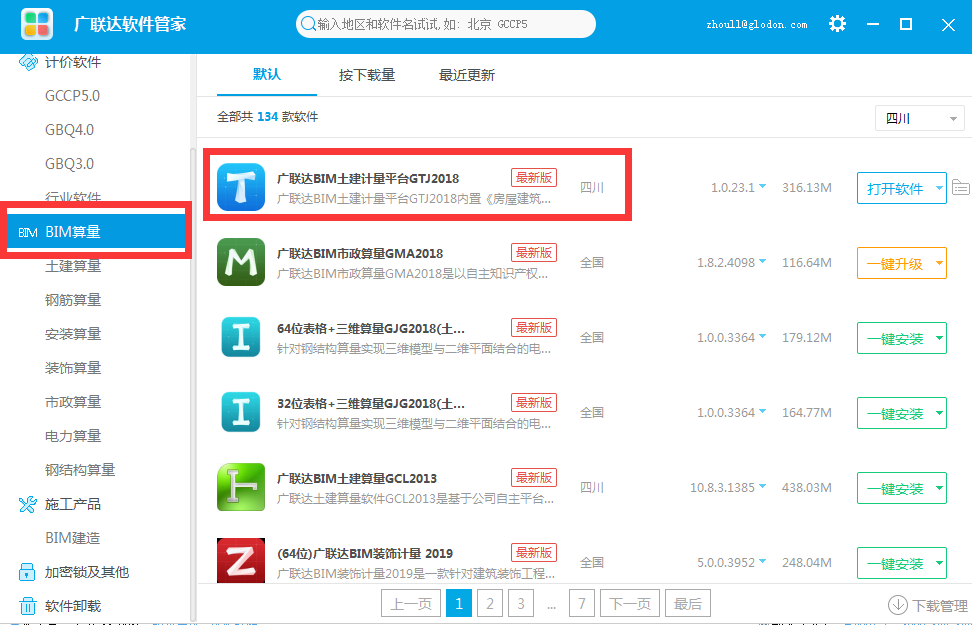Open GBQ4.0 in sidebar

(69, 130)
